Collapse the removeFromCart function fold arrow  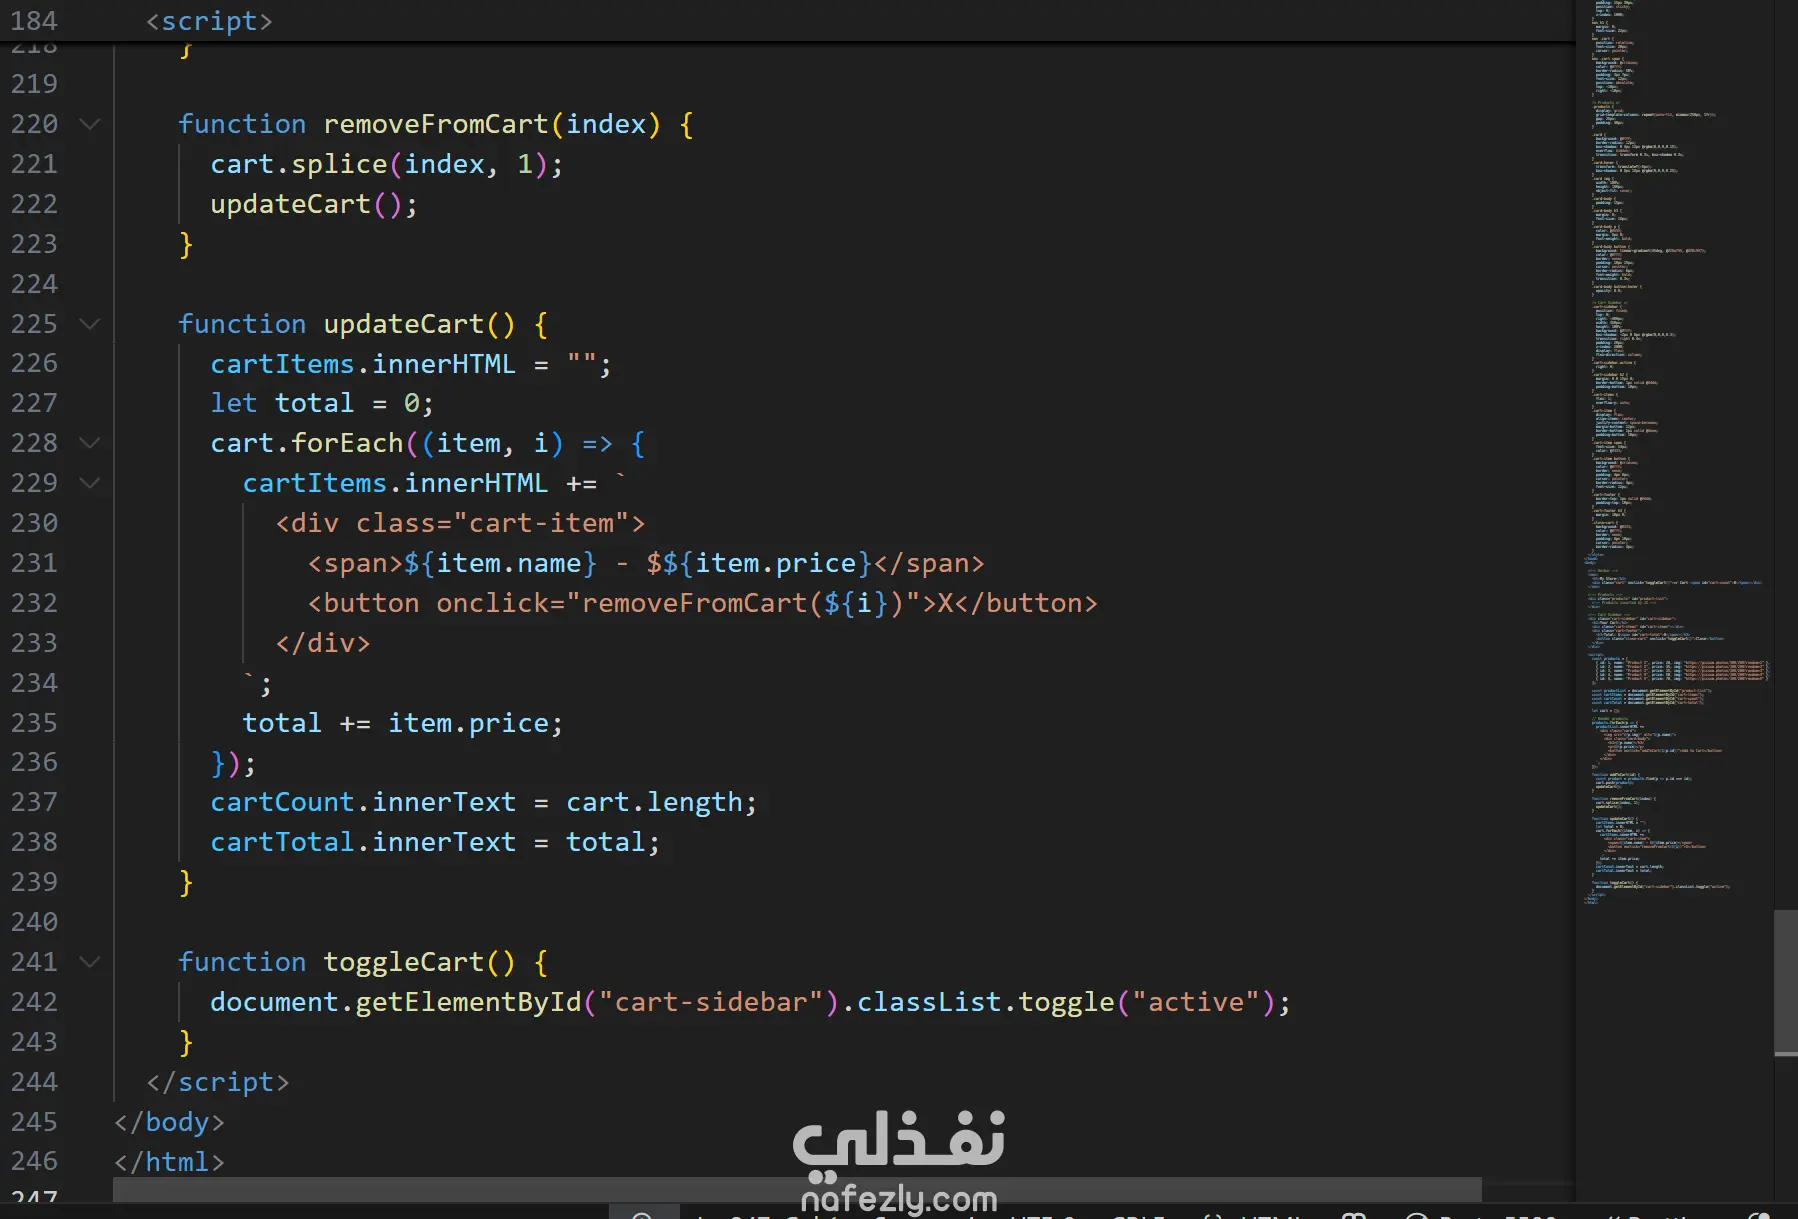click(x=89, y=124)
